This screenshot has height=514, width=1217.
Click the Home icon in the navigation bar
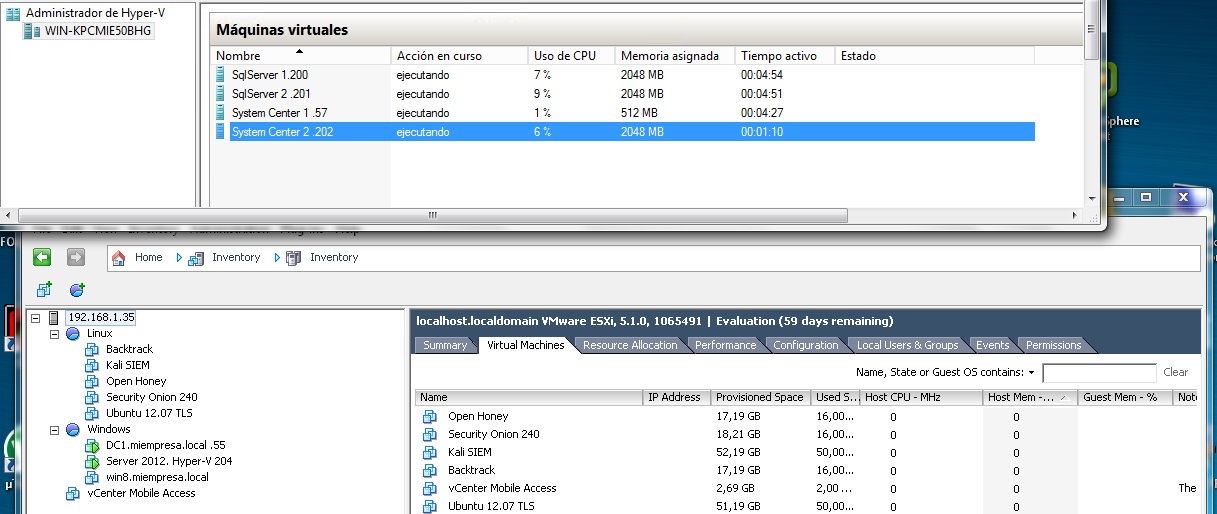pyautogui.click(x=120, y=258)
